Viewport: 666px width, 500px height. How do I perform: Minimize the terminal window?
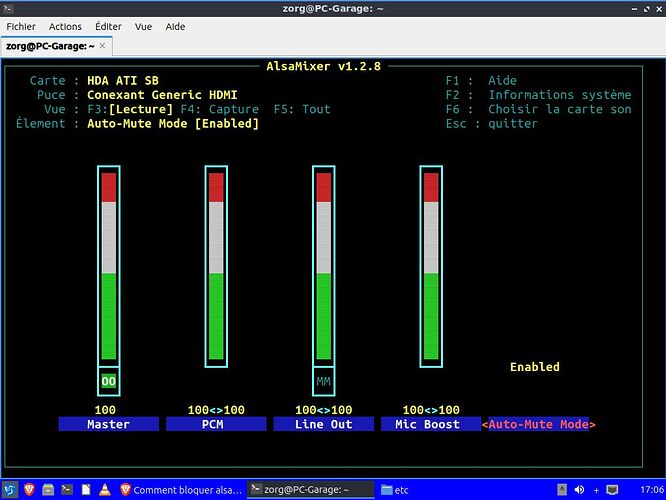pos(634,8)
